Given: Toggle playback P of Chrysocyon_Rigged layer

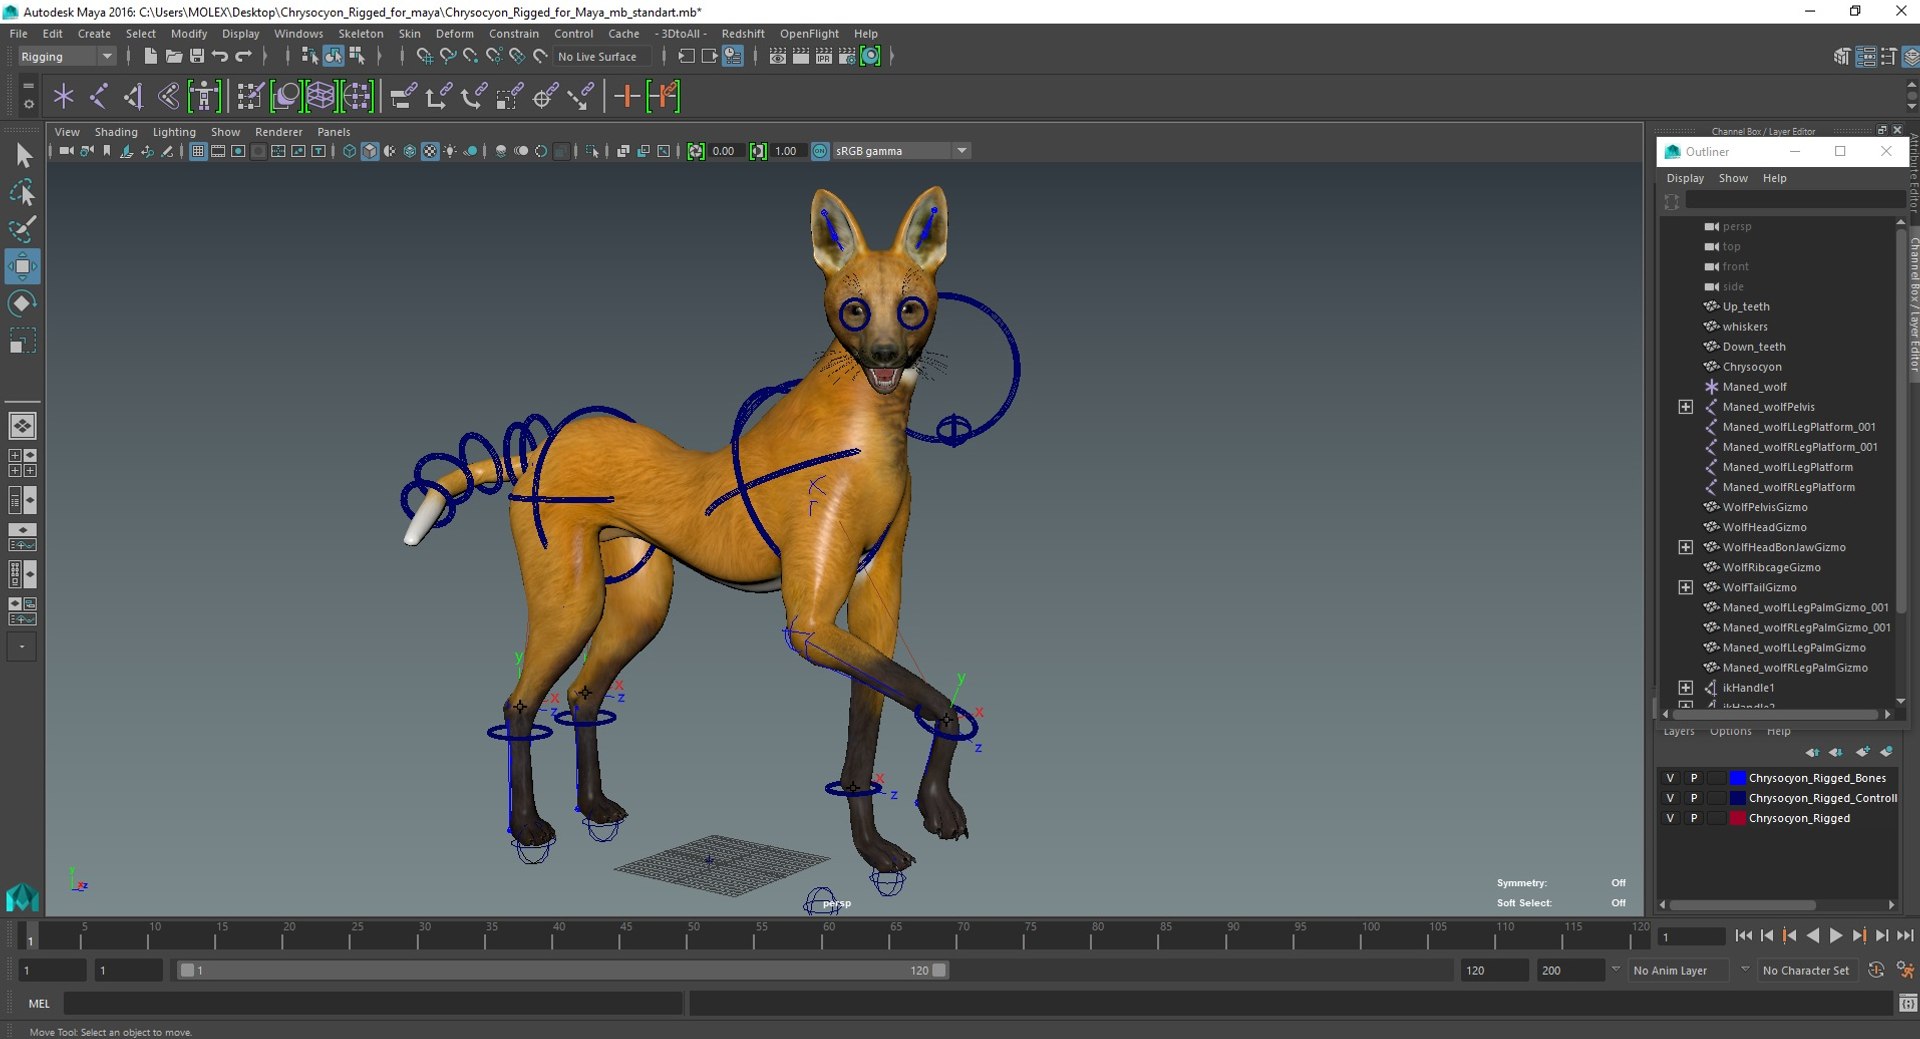Looking at the screenshot, I should pyautogui.click(x=1693, y=818).
